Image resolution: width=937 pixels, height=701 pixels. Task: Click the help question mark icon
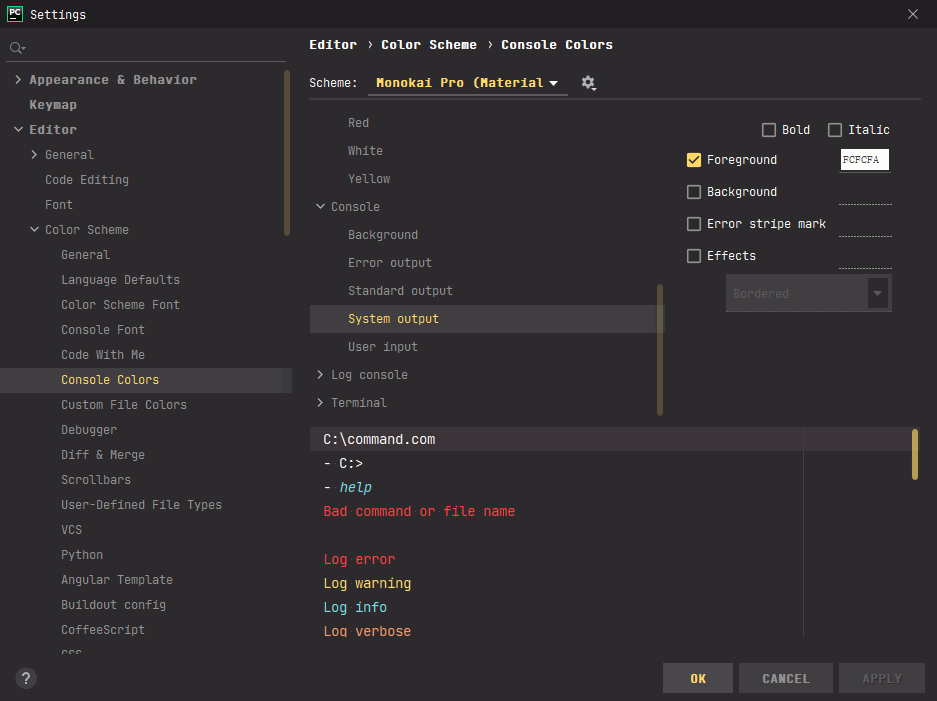point(25,678)
